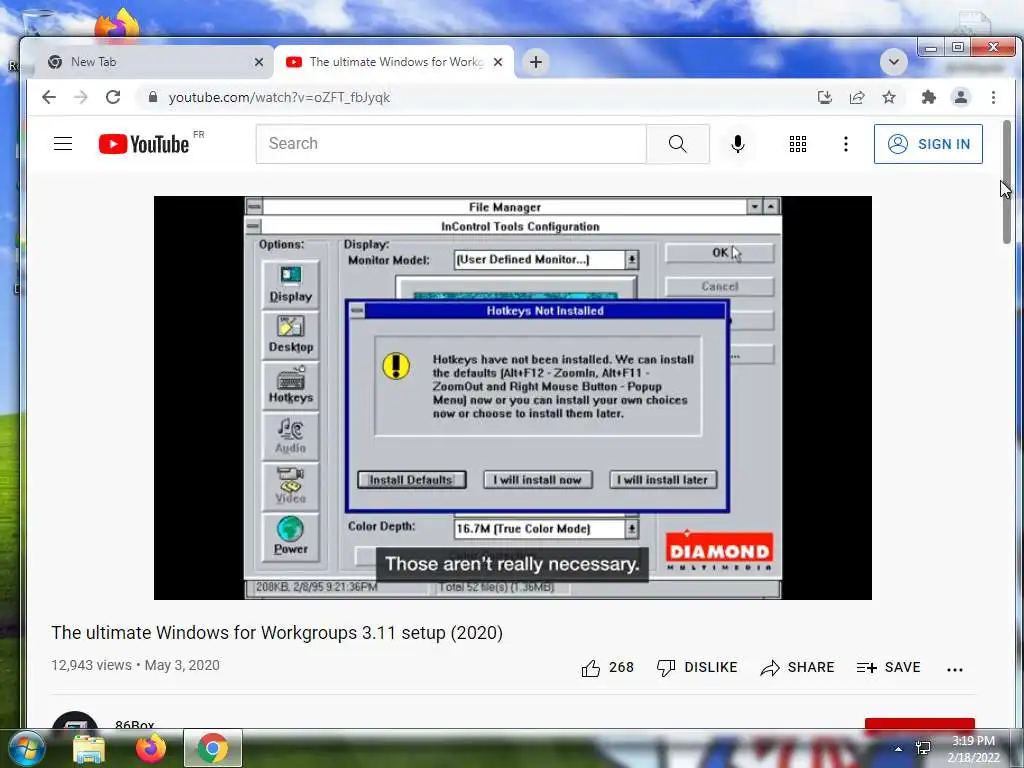Open the Chrome three-dot menu

point(993,97)
